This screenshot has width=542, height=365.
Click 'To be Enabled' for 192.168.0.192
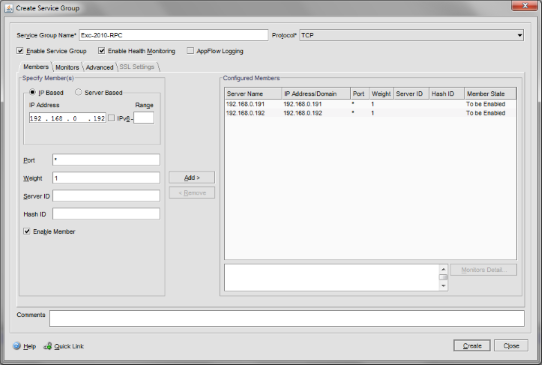click(485, 113)
